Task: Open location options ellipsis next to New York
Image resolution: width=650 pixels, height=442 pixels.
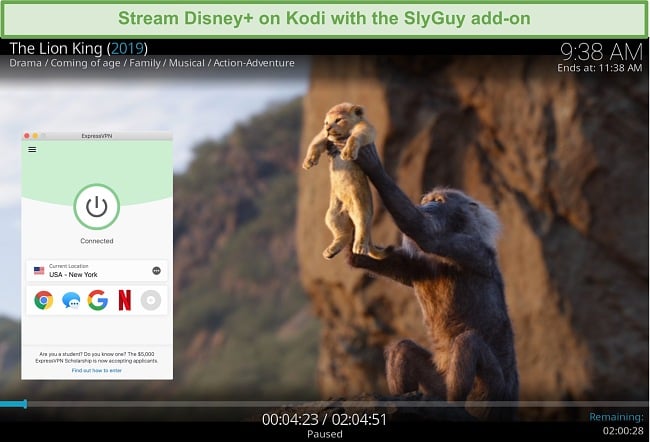Action: point(156,271)
